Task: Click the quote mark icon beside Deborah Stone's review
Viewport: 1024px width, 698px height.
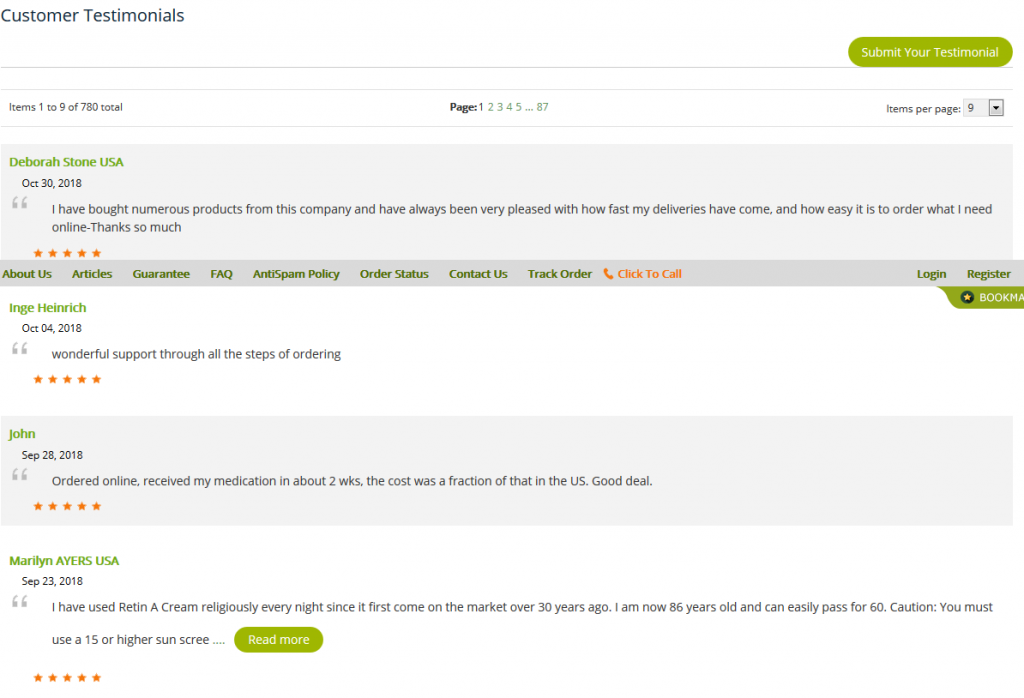Action: (20, 203)
